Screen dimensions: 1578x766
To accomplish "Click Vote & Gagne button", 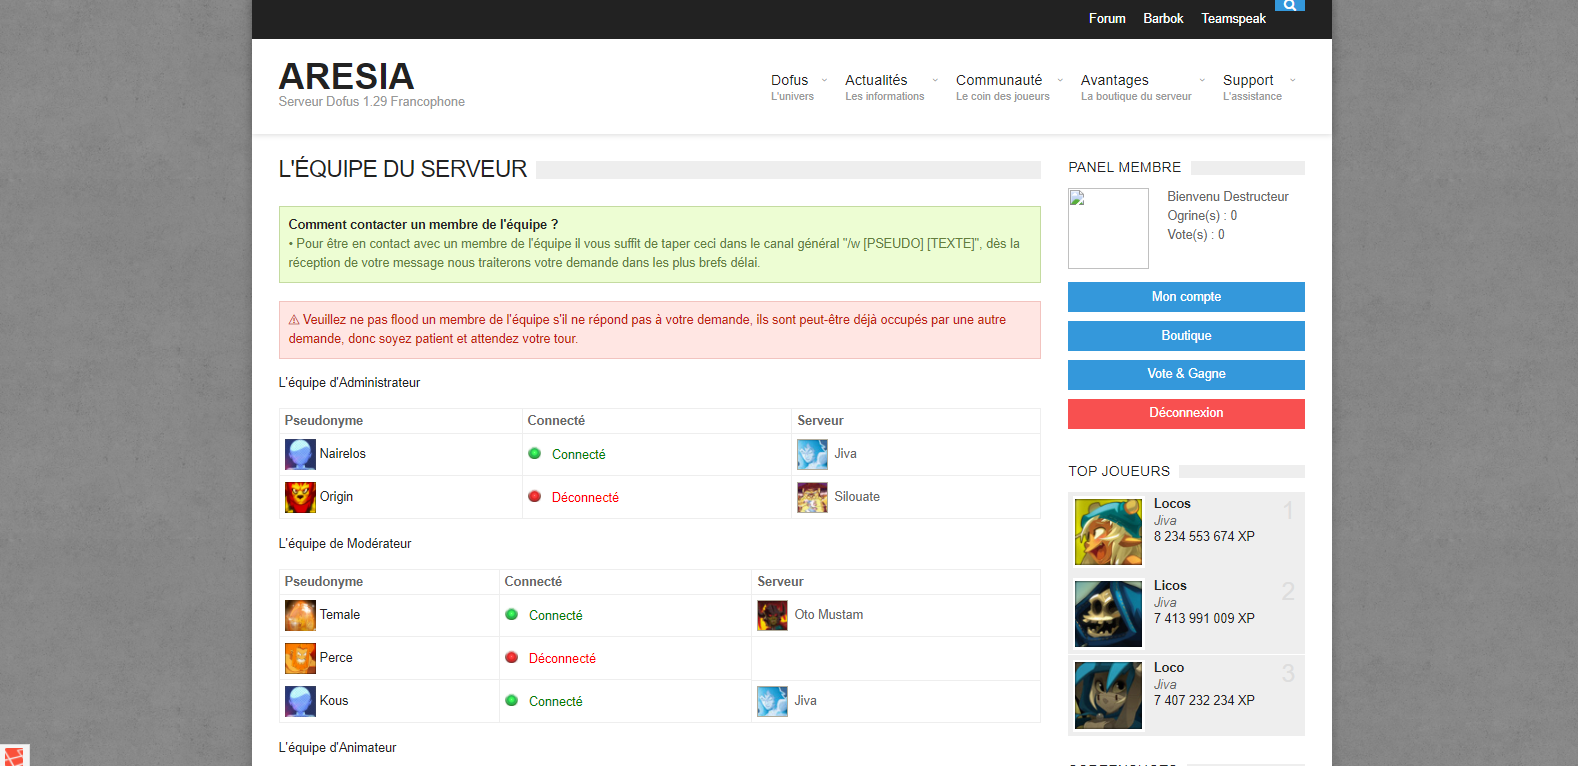I will (x=1186, y=374).
